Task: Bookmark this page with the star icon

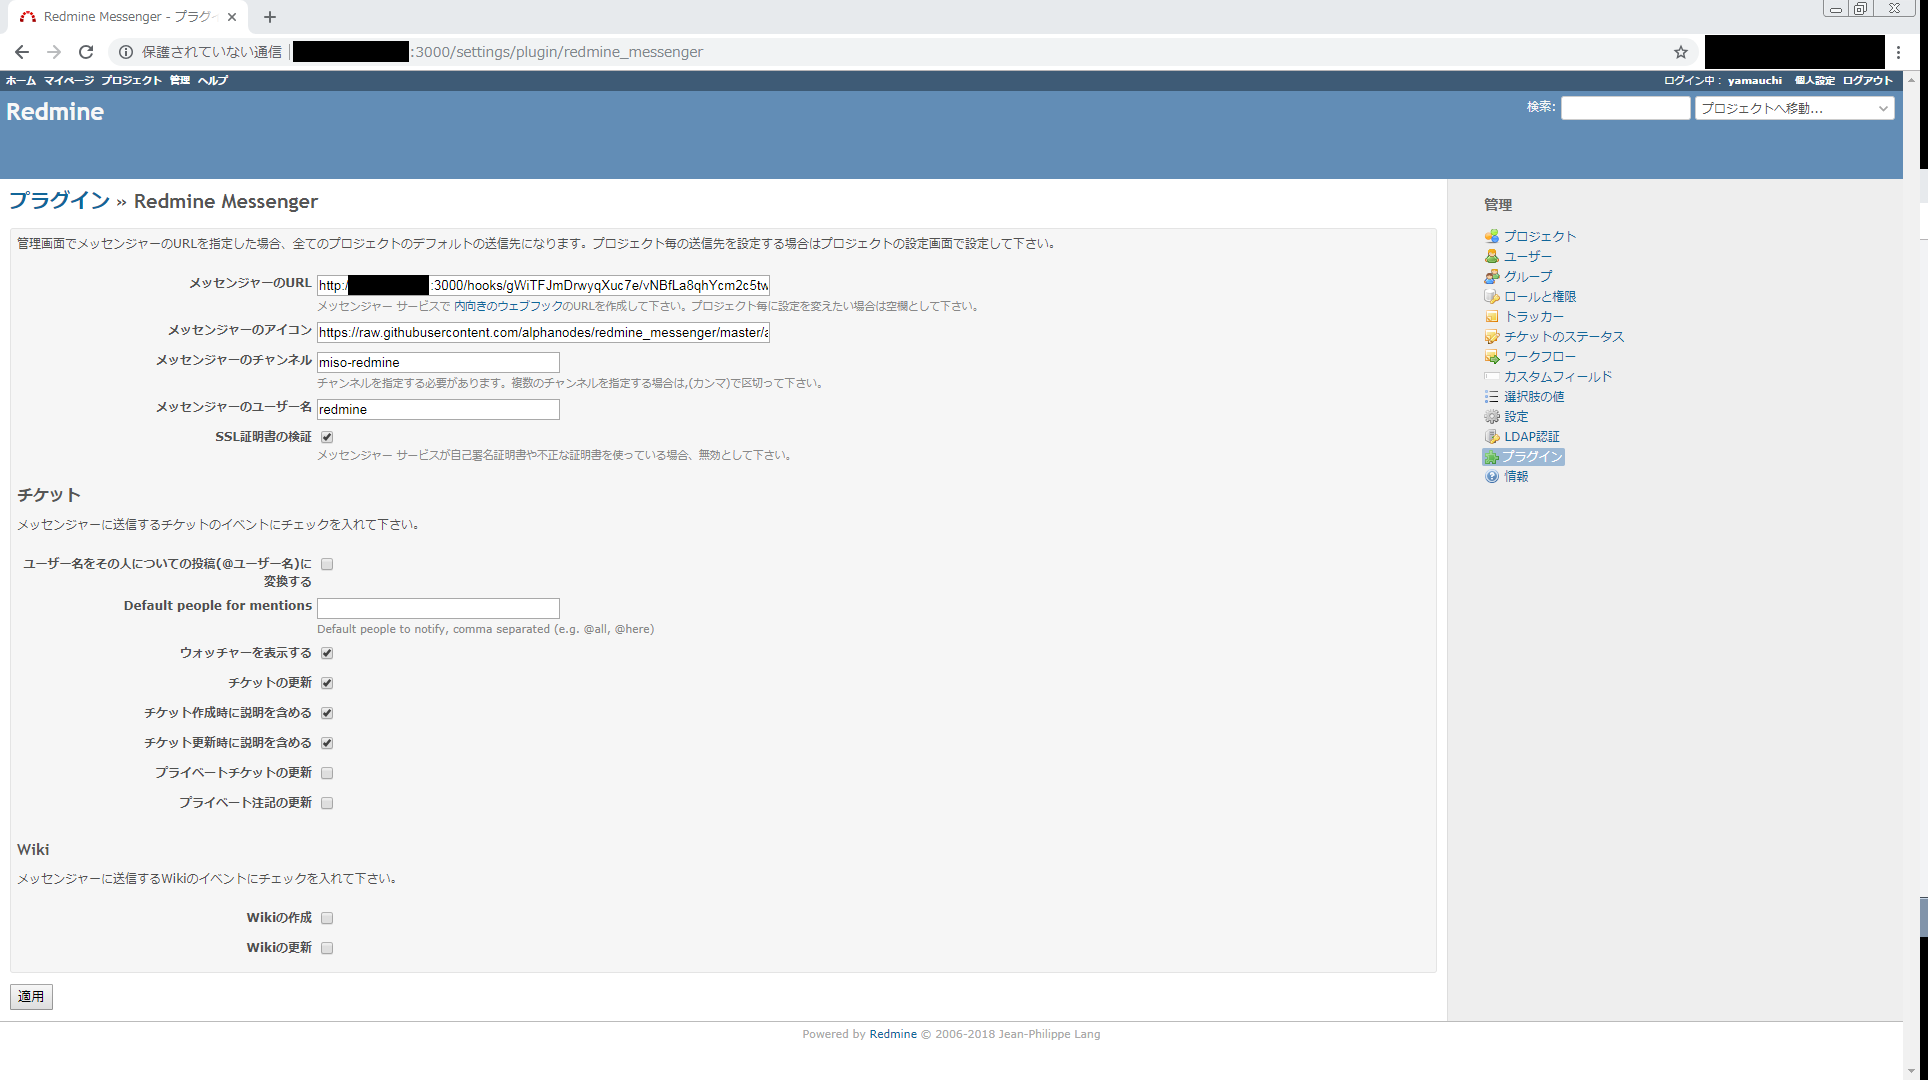Action: point(1681,52)
